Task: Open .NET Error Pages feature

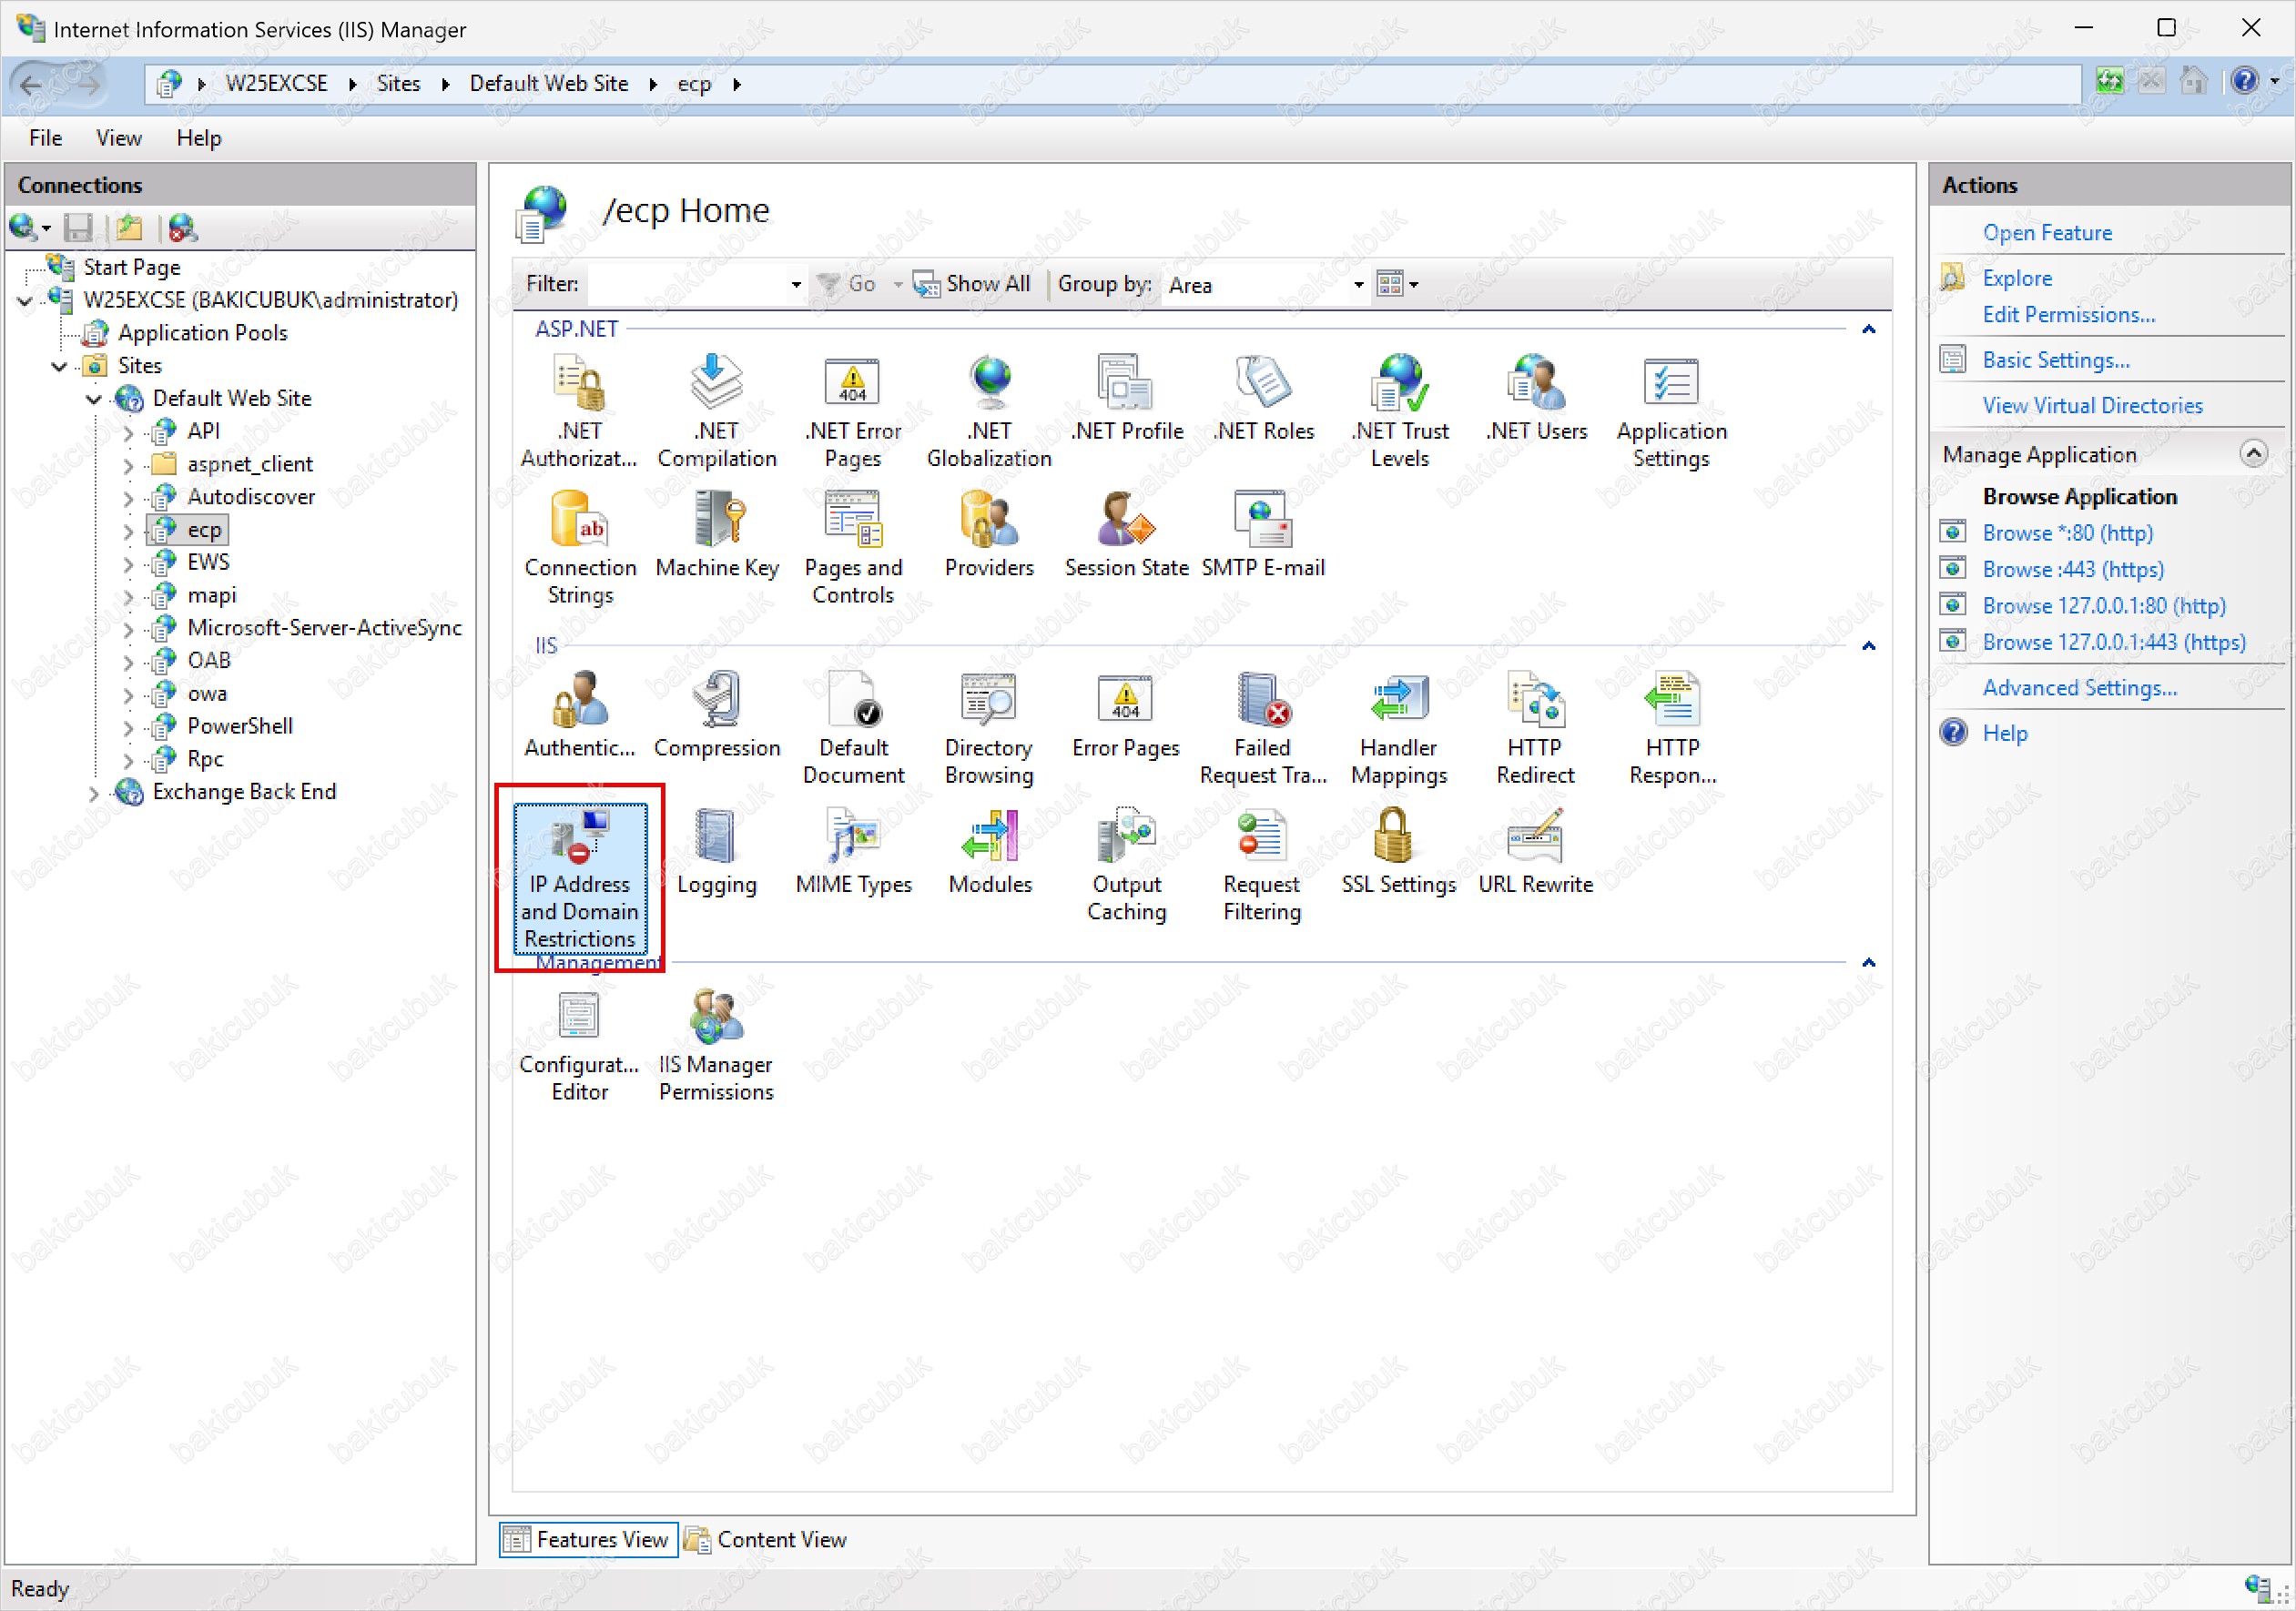Action: 852,411
